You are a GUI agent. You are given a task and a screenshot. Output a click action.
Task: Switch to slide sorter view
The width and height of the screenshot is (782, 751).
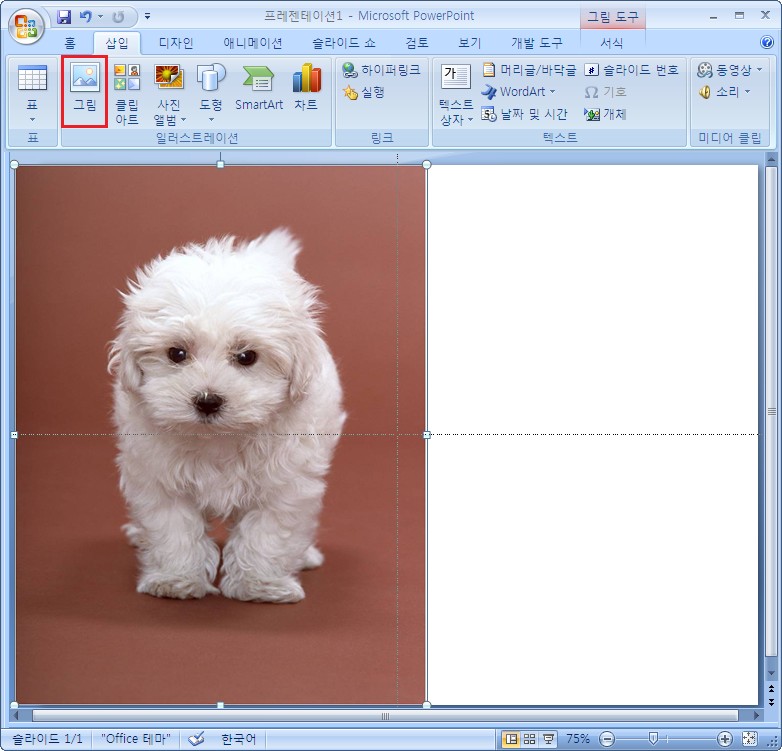(x=530, y=739)
